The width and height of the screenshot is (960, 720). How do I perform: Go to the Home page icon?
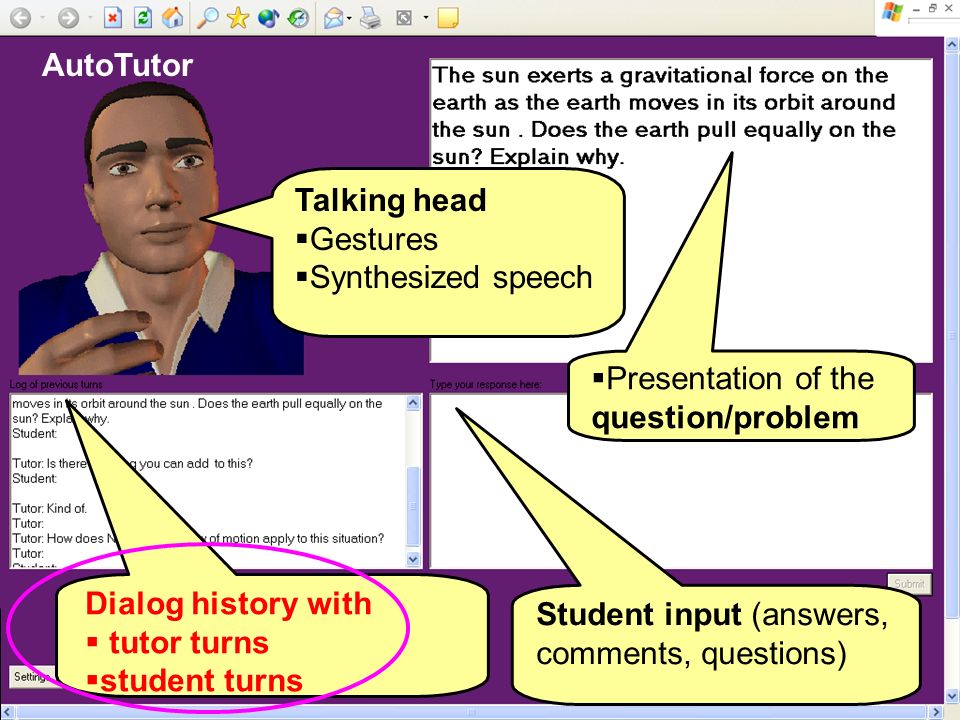173,18
